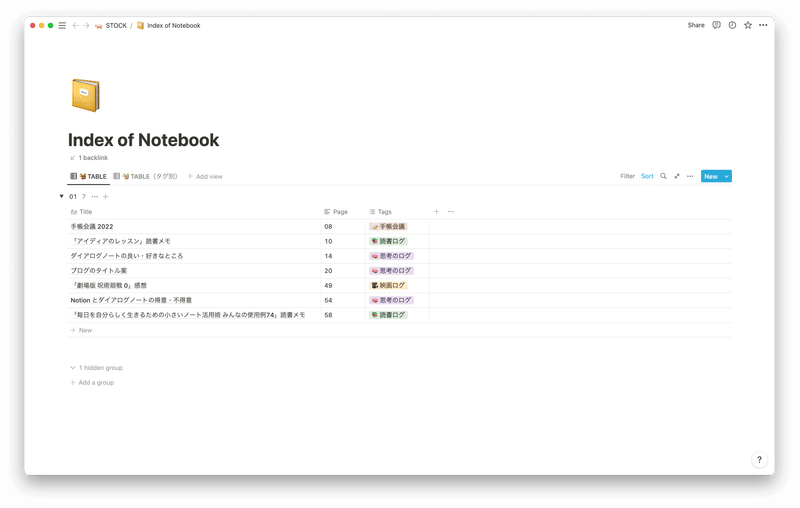Open the help question mark button

[x=759, y=460]
